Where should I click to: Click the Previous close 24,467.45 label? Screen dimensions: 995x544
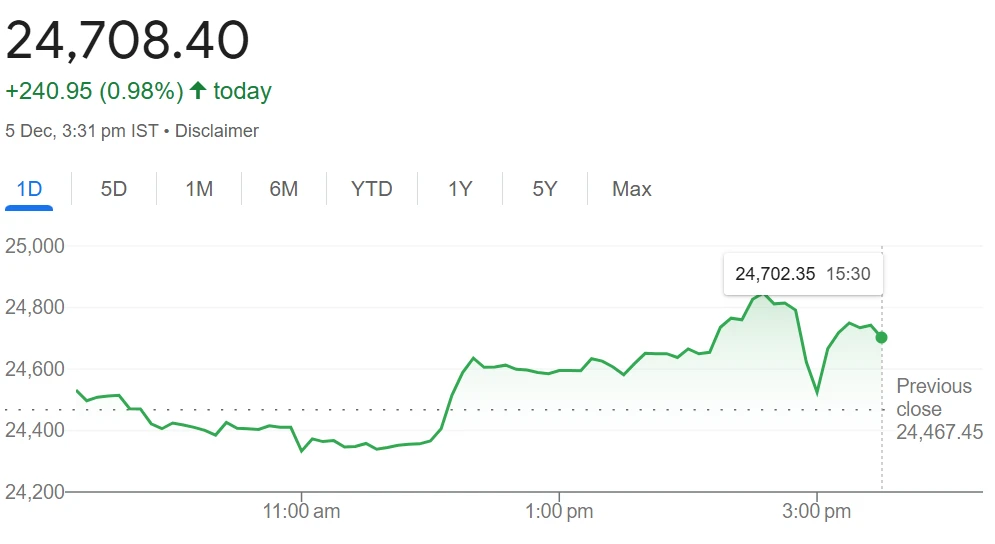[938, 409]
